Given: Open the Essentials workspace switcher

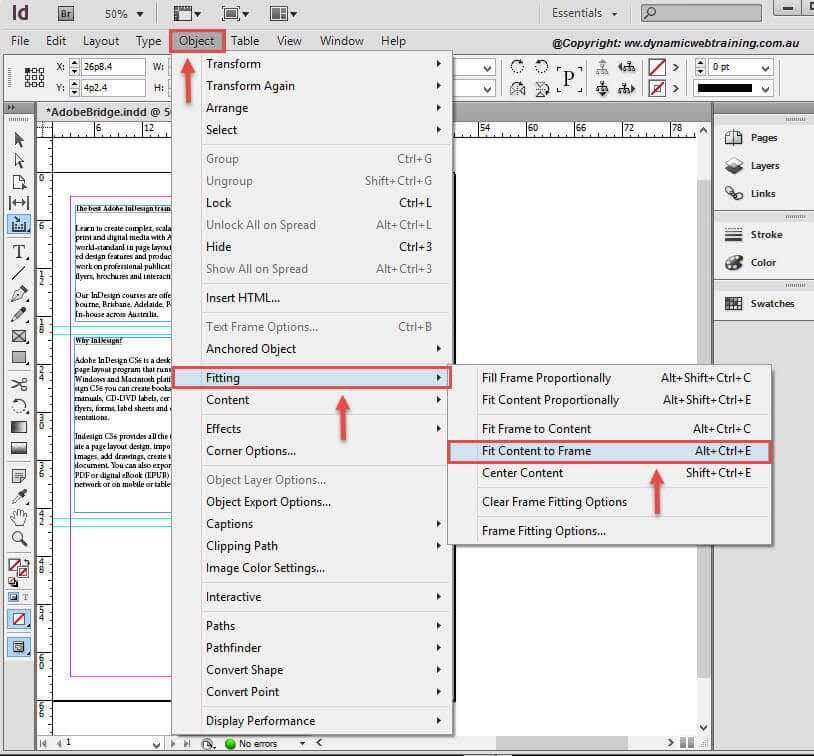Looking at the screenshot, I should pyautogui.click(x=585, y=13).
